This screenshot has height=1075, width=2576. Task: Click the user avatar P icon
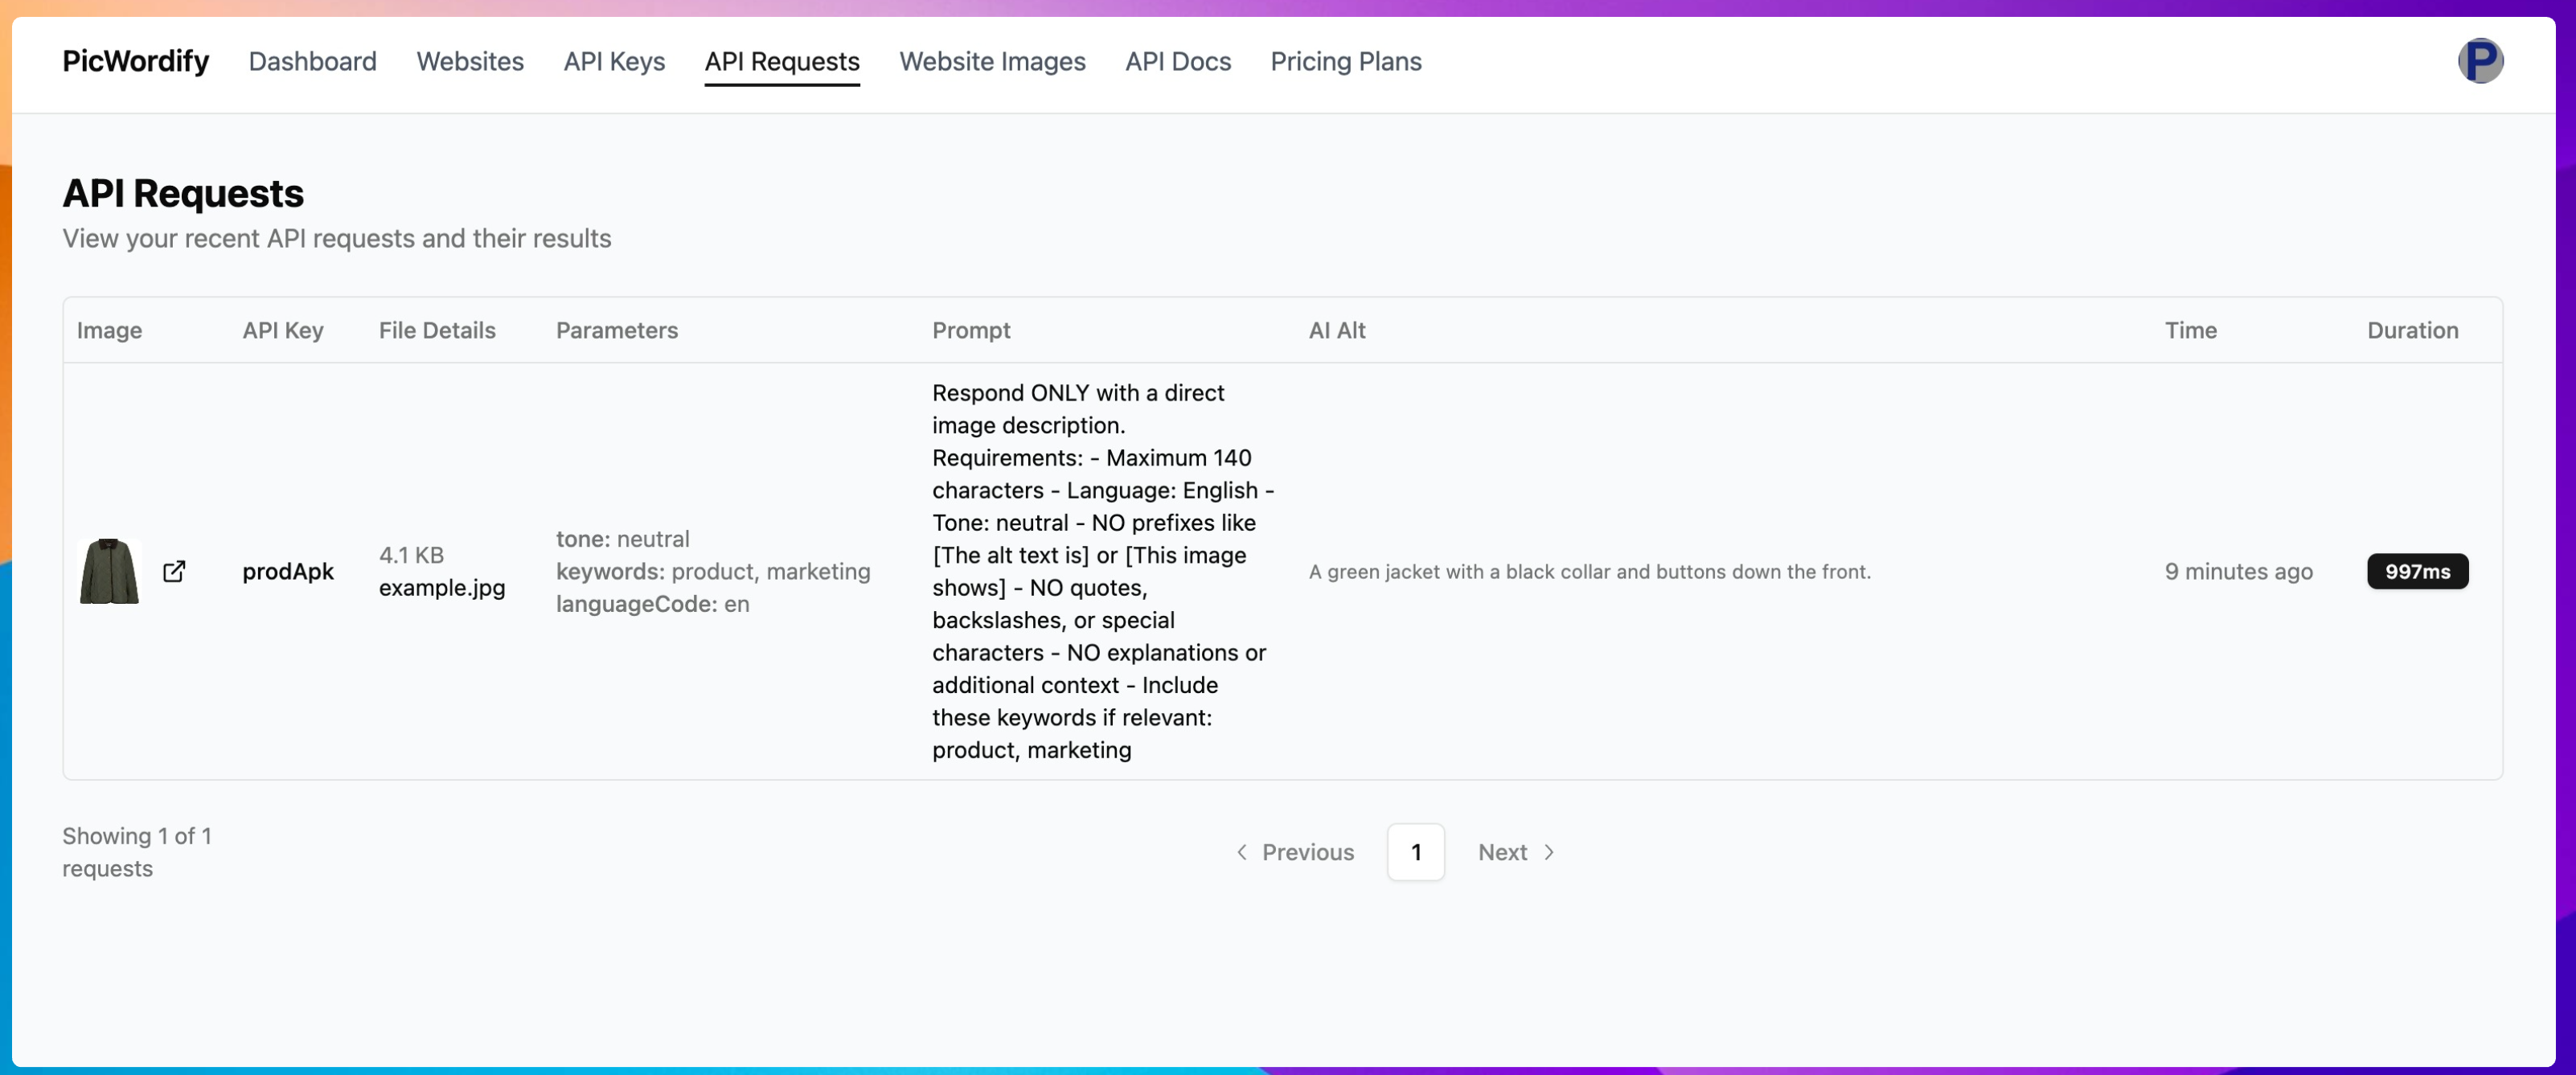(x=2480, y=61)
